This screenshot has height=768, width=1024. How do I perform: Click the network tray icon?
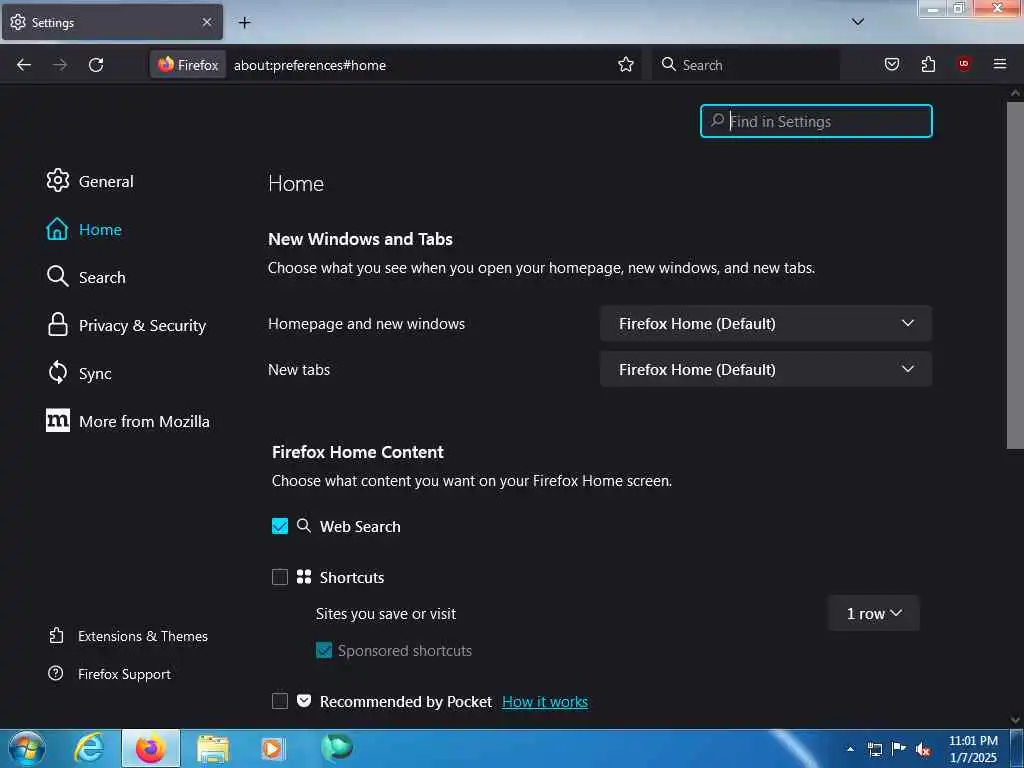[875, 749]
